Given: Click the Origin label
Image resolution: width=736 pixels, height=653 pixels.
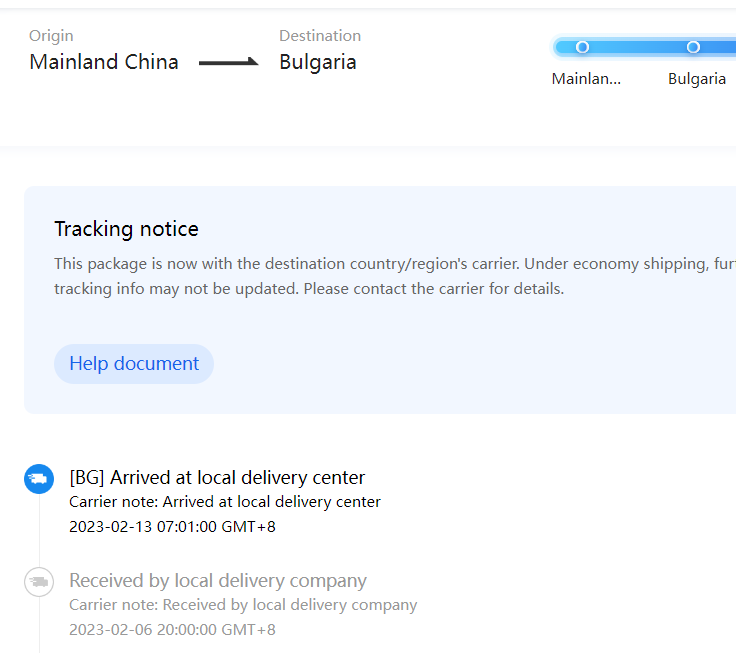Looking at the screenshot, I should pyautogui.click(x=51, y=36).
